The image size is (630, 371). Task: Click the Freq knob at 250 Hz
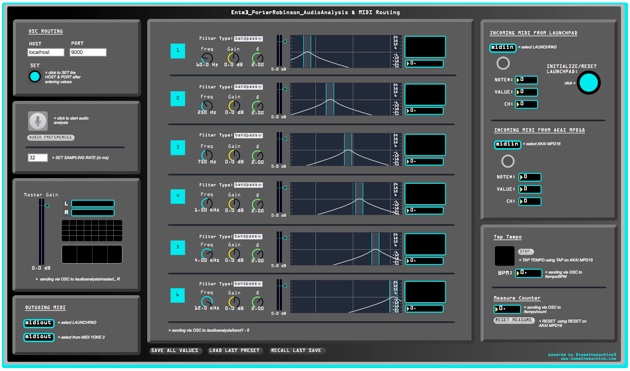pyautogui.click(x=207, y=106)
